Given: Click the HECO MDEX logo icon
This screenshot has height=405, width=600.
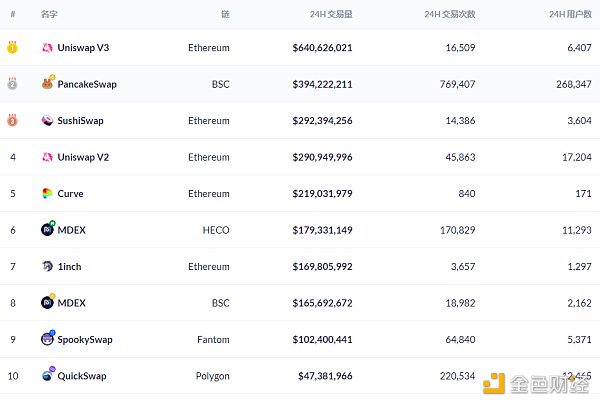Looking at the screenshot, I should coord(47,230).
